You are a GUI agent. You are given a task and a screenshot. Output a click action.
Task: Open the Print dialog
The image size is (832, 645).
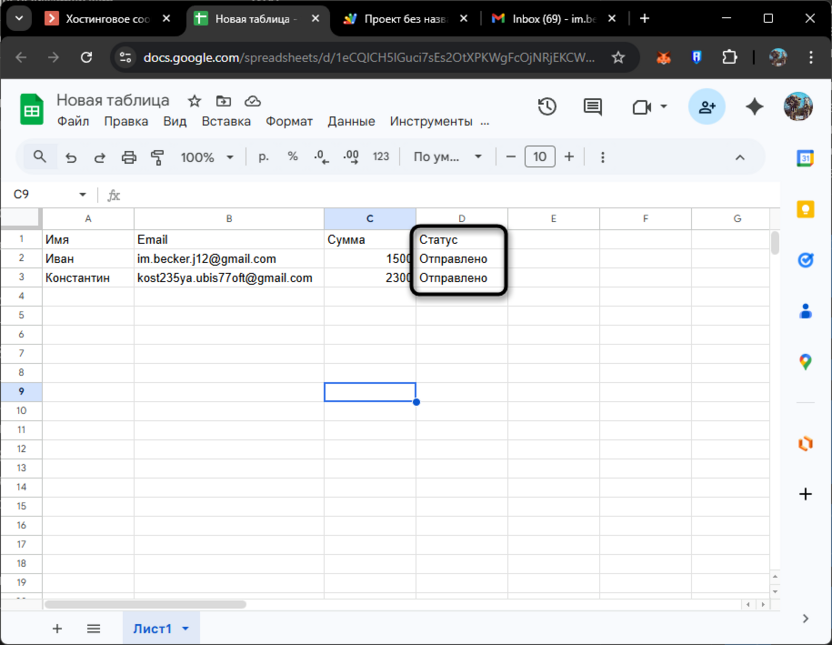coord(129,157)
